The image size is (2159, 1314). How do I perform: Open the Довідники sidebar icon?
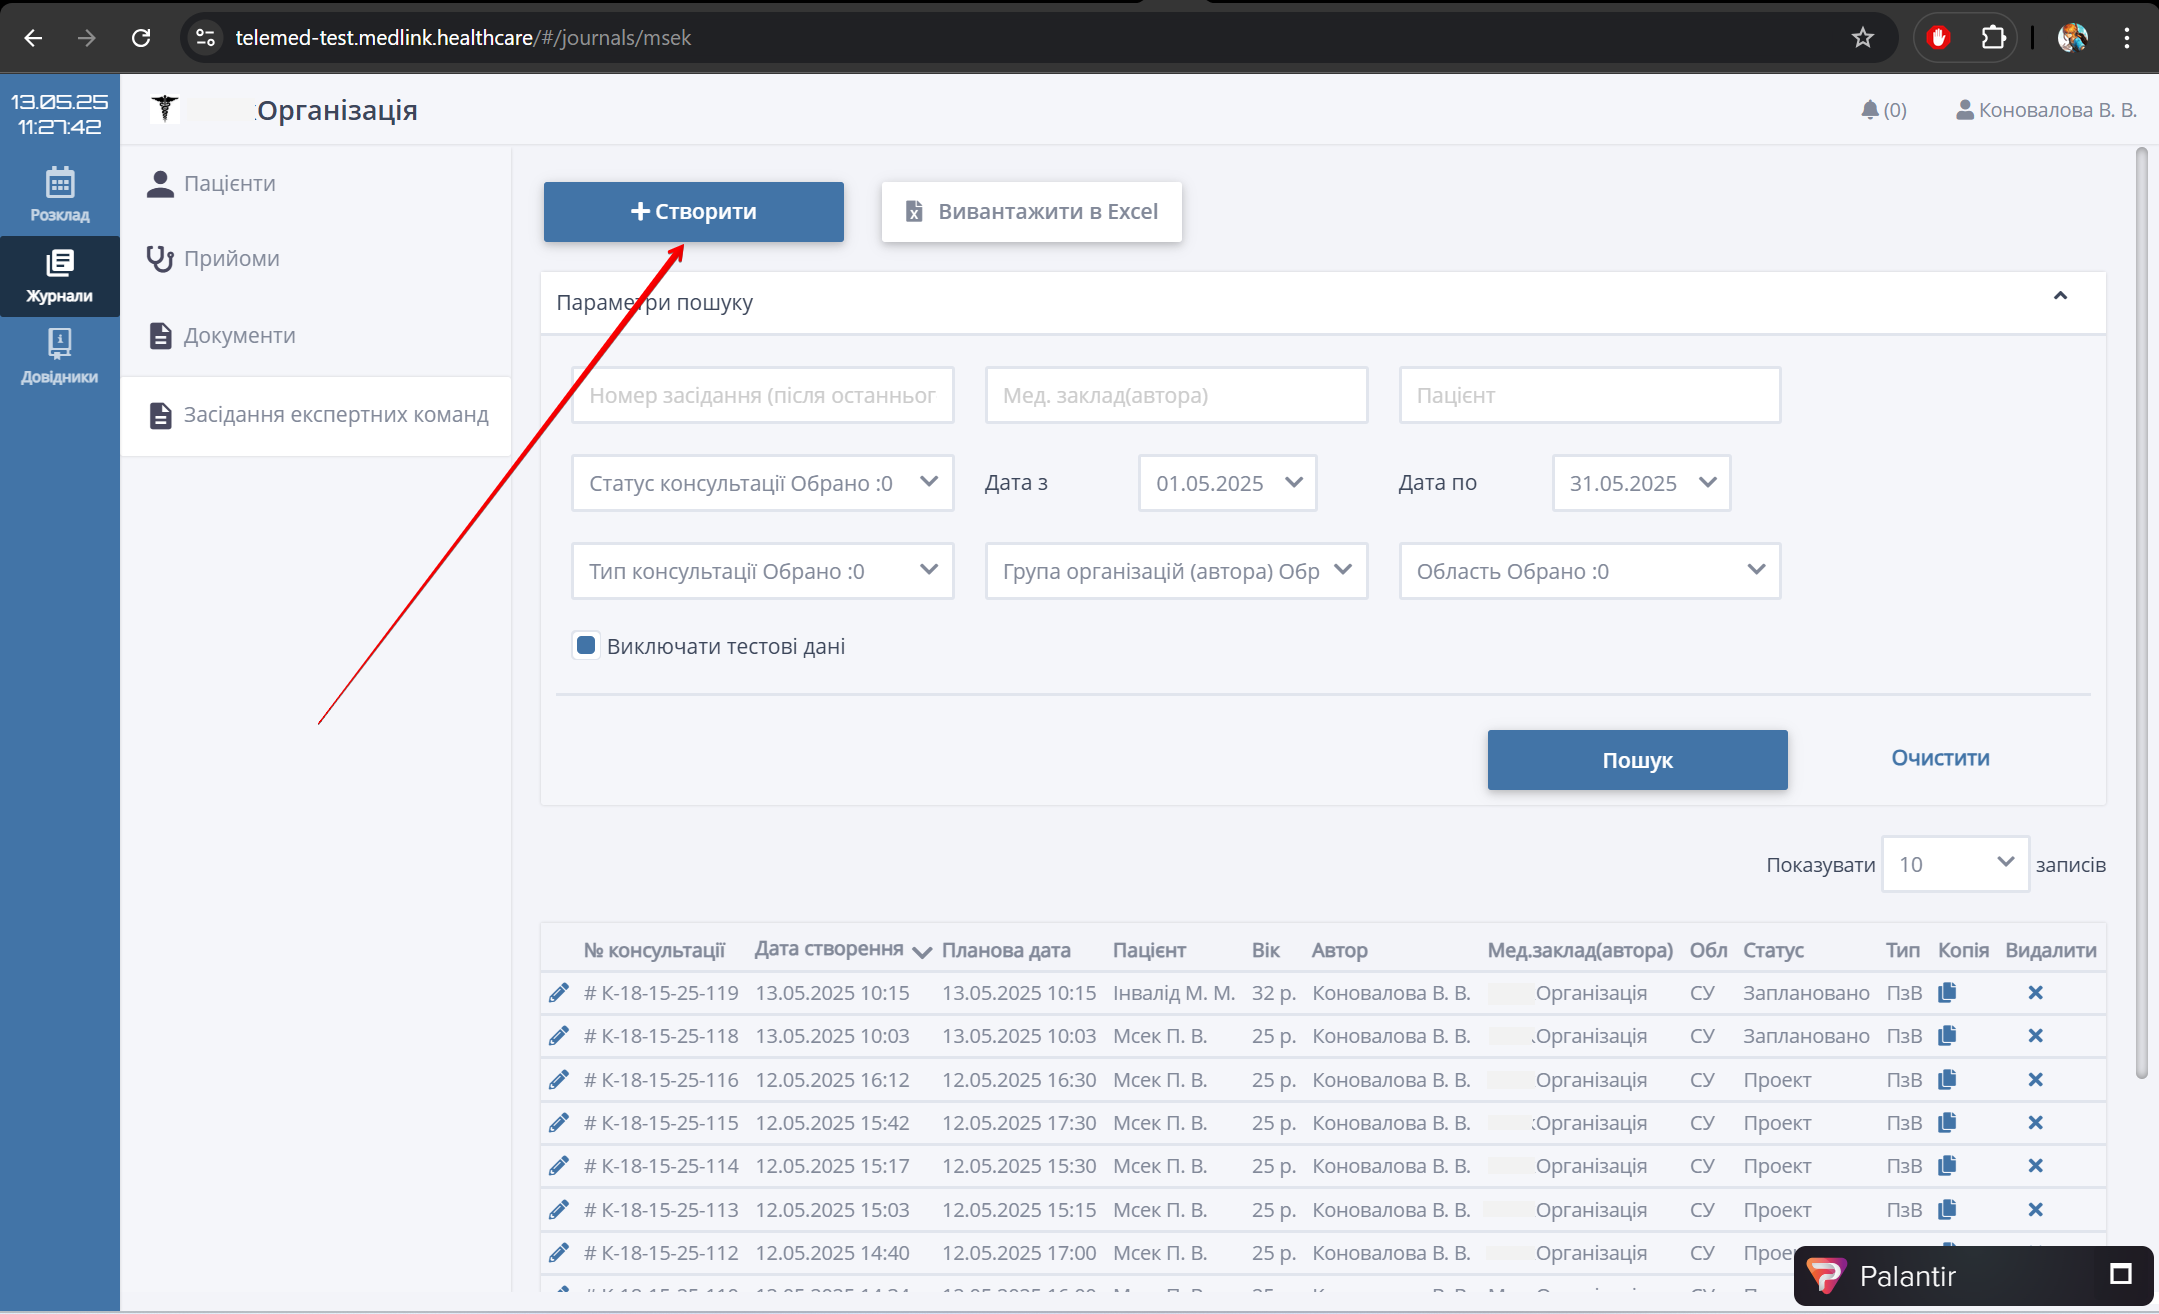click(x=59, y=356)
